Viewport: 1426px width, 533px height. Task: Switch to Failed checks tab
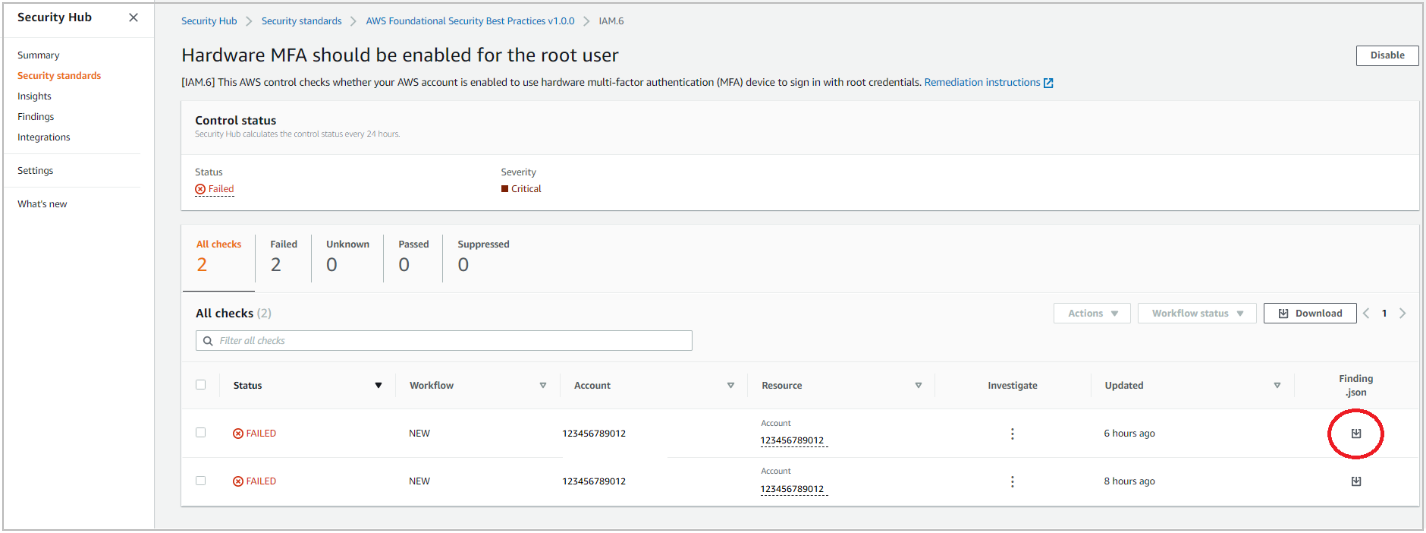283,256
